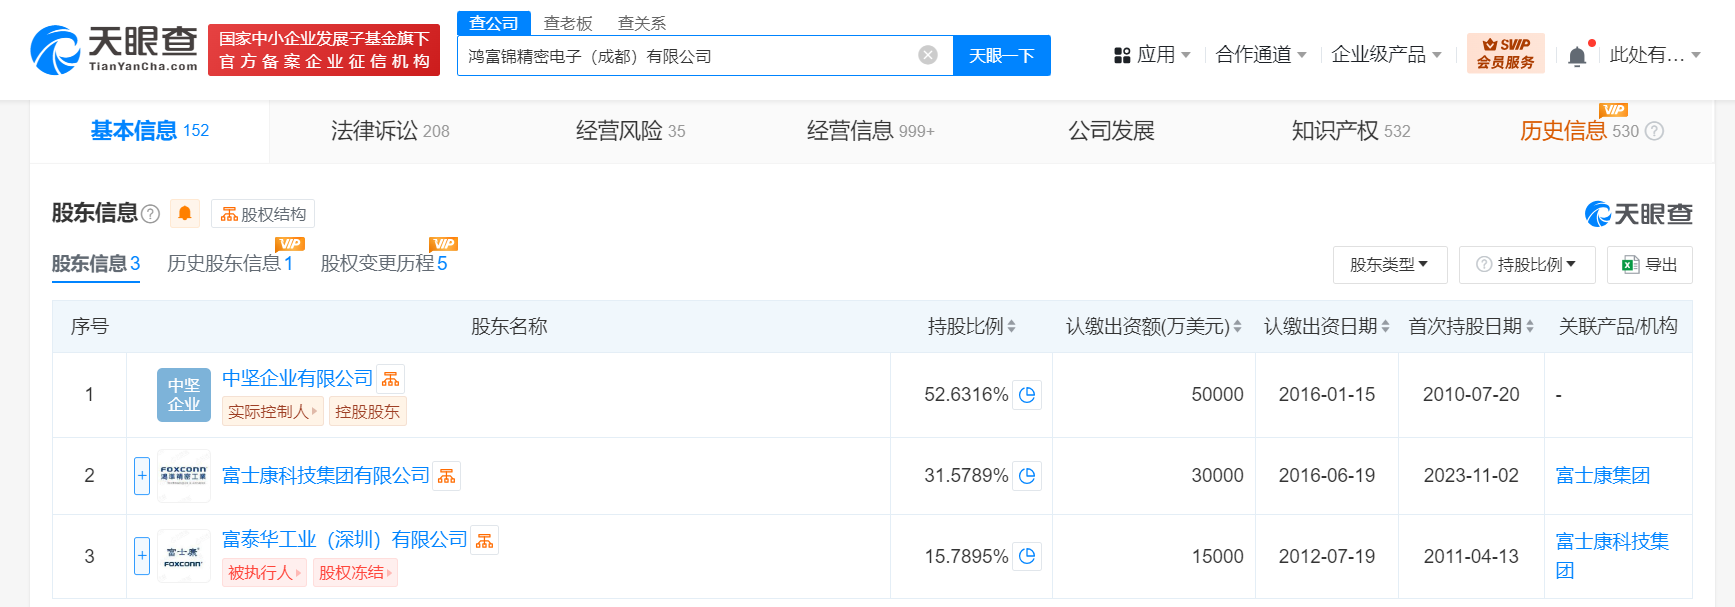Image resolution: width=1735 pixels, height=607 pixels.
Task: Switch to the 法律诉讼 tab
Action: (389, 131)
